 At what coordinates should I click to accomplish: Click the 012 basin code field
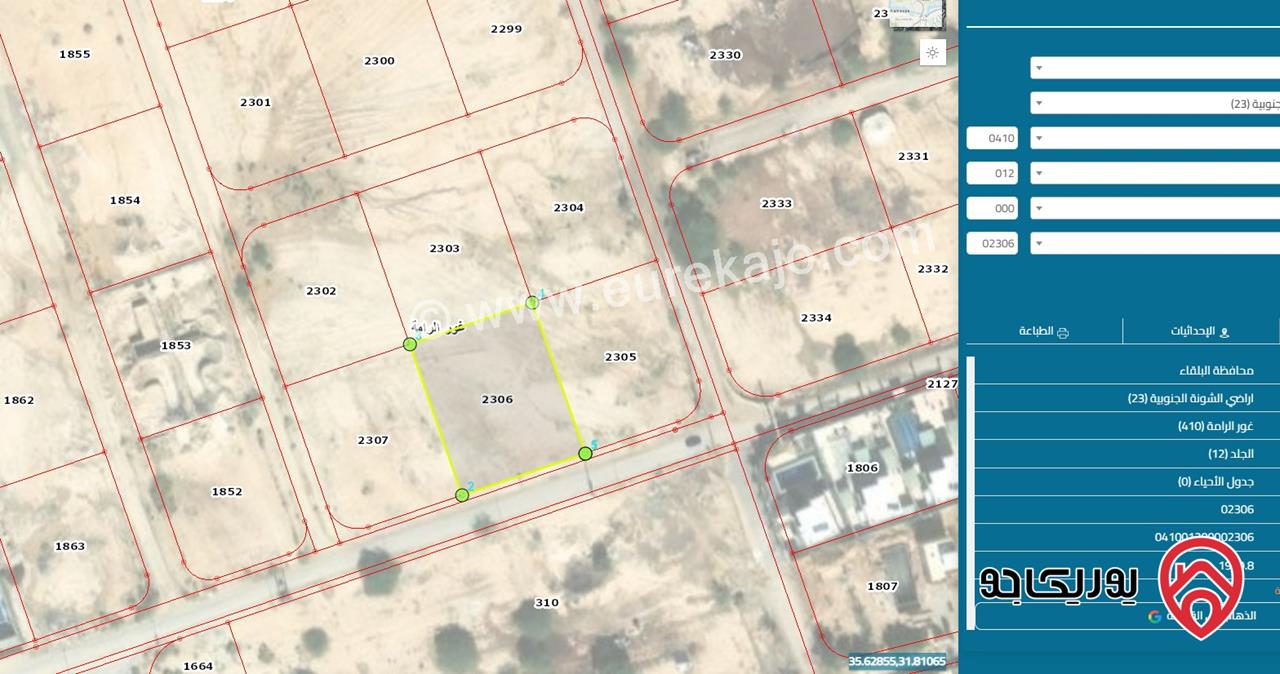tap(992, 173)
